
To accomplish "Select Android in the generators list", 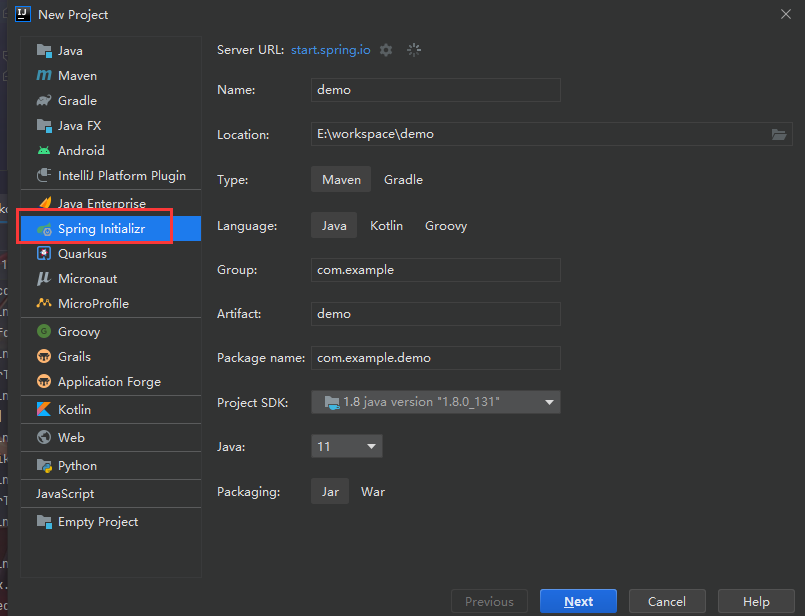I will point(111,150).
